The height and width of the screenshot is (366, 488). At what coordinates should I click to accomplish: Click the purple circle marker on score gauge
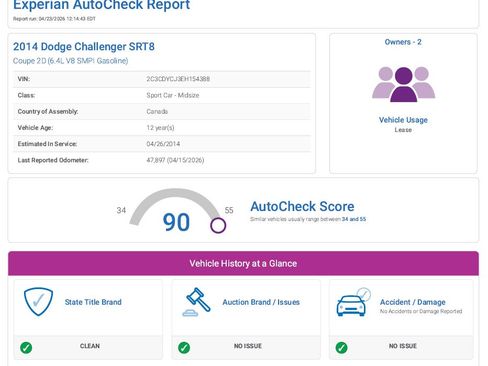[x=218, y=225]
